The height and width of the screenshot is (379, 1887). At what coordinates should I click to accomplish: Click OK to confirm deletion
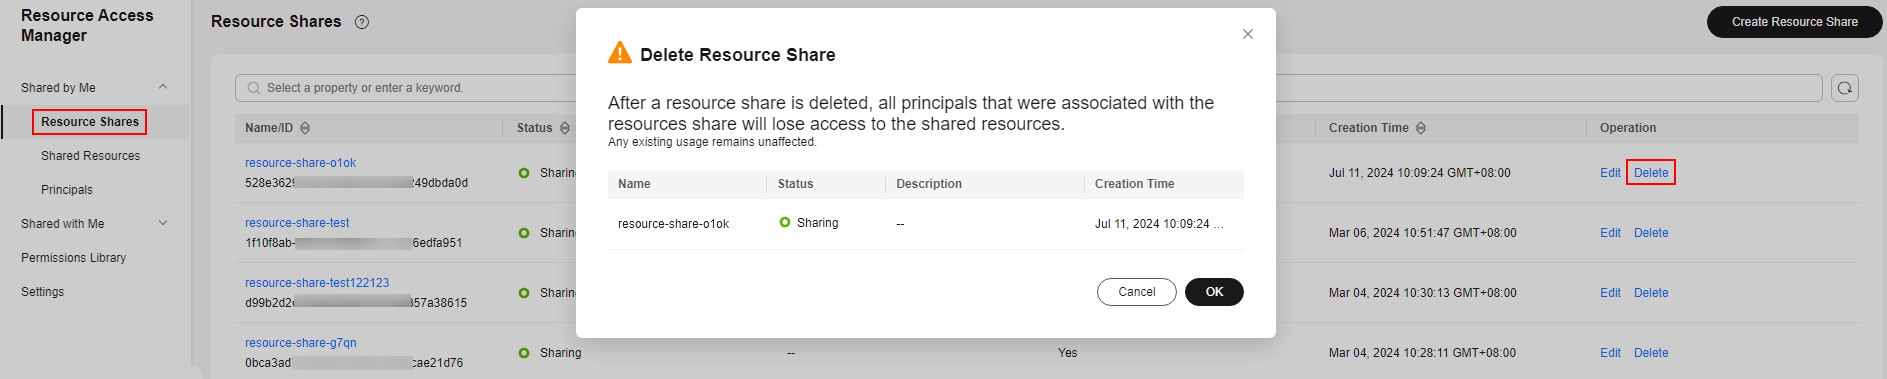(x=1214, y=292)
